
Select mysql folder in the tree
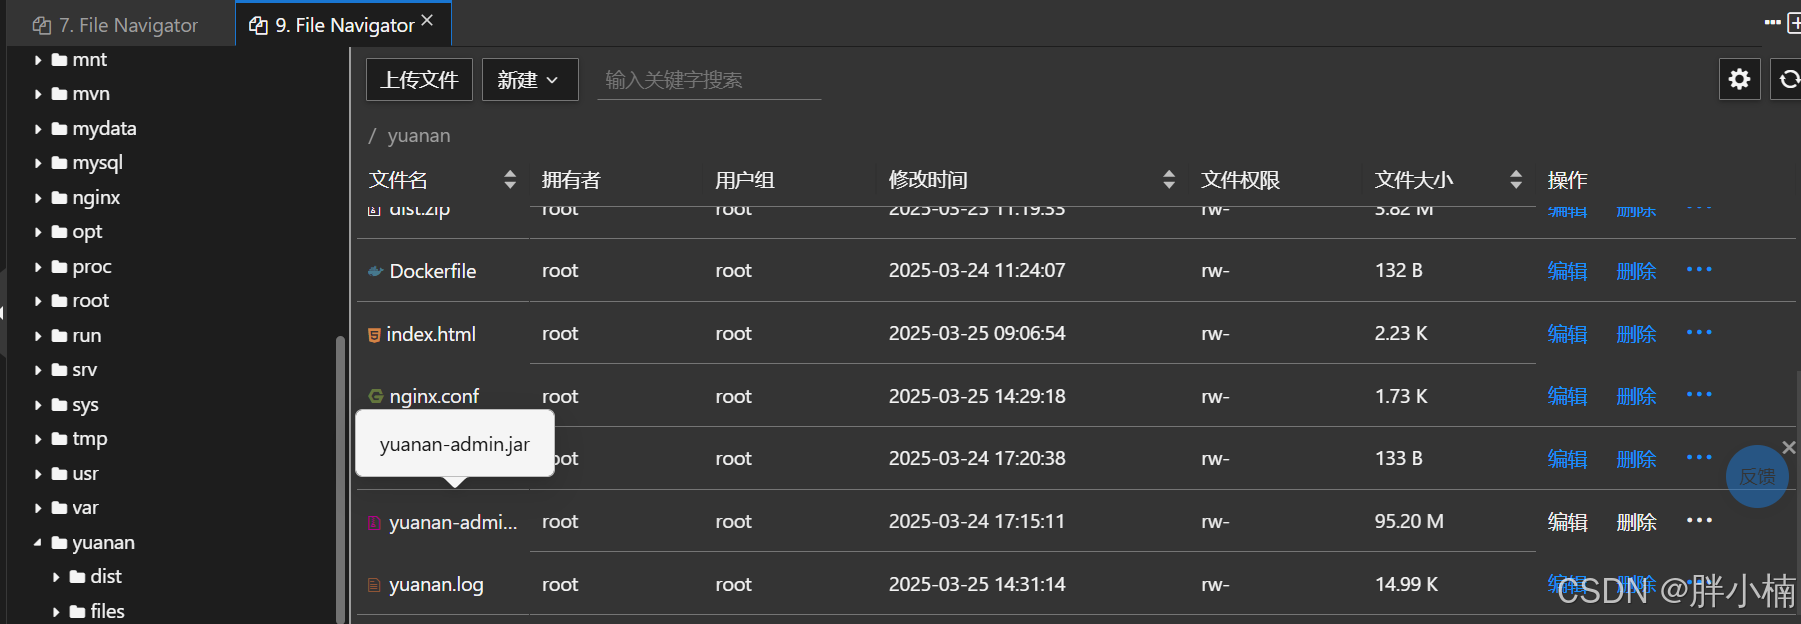[97, 163]
